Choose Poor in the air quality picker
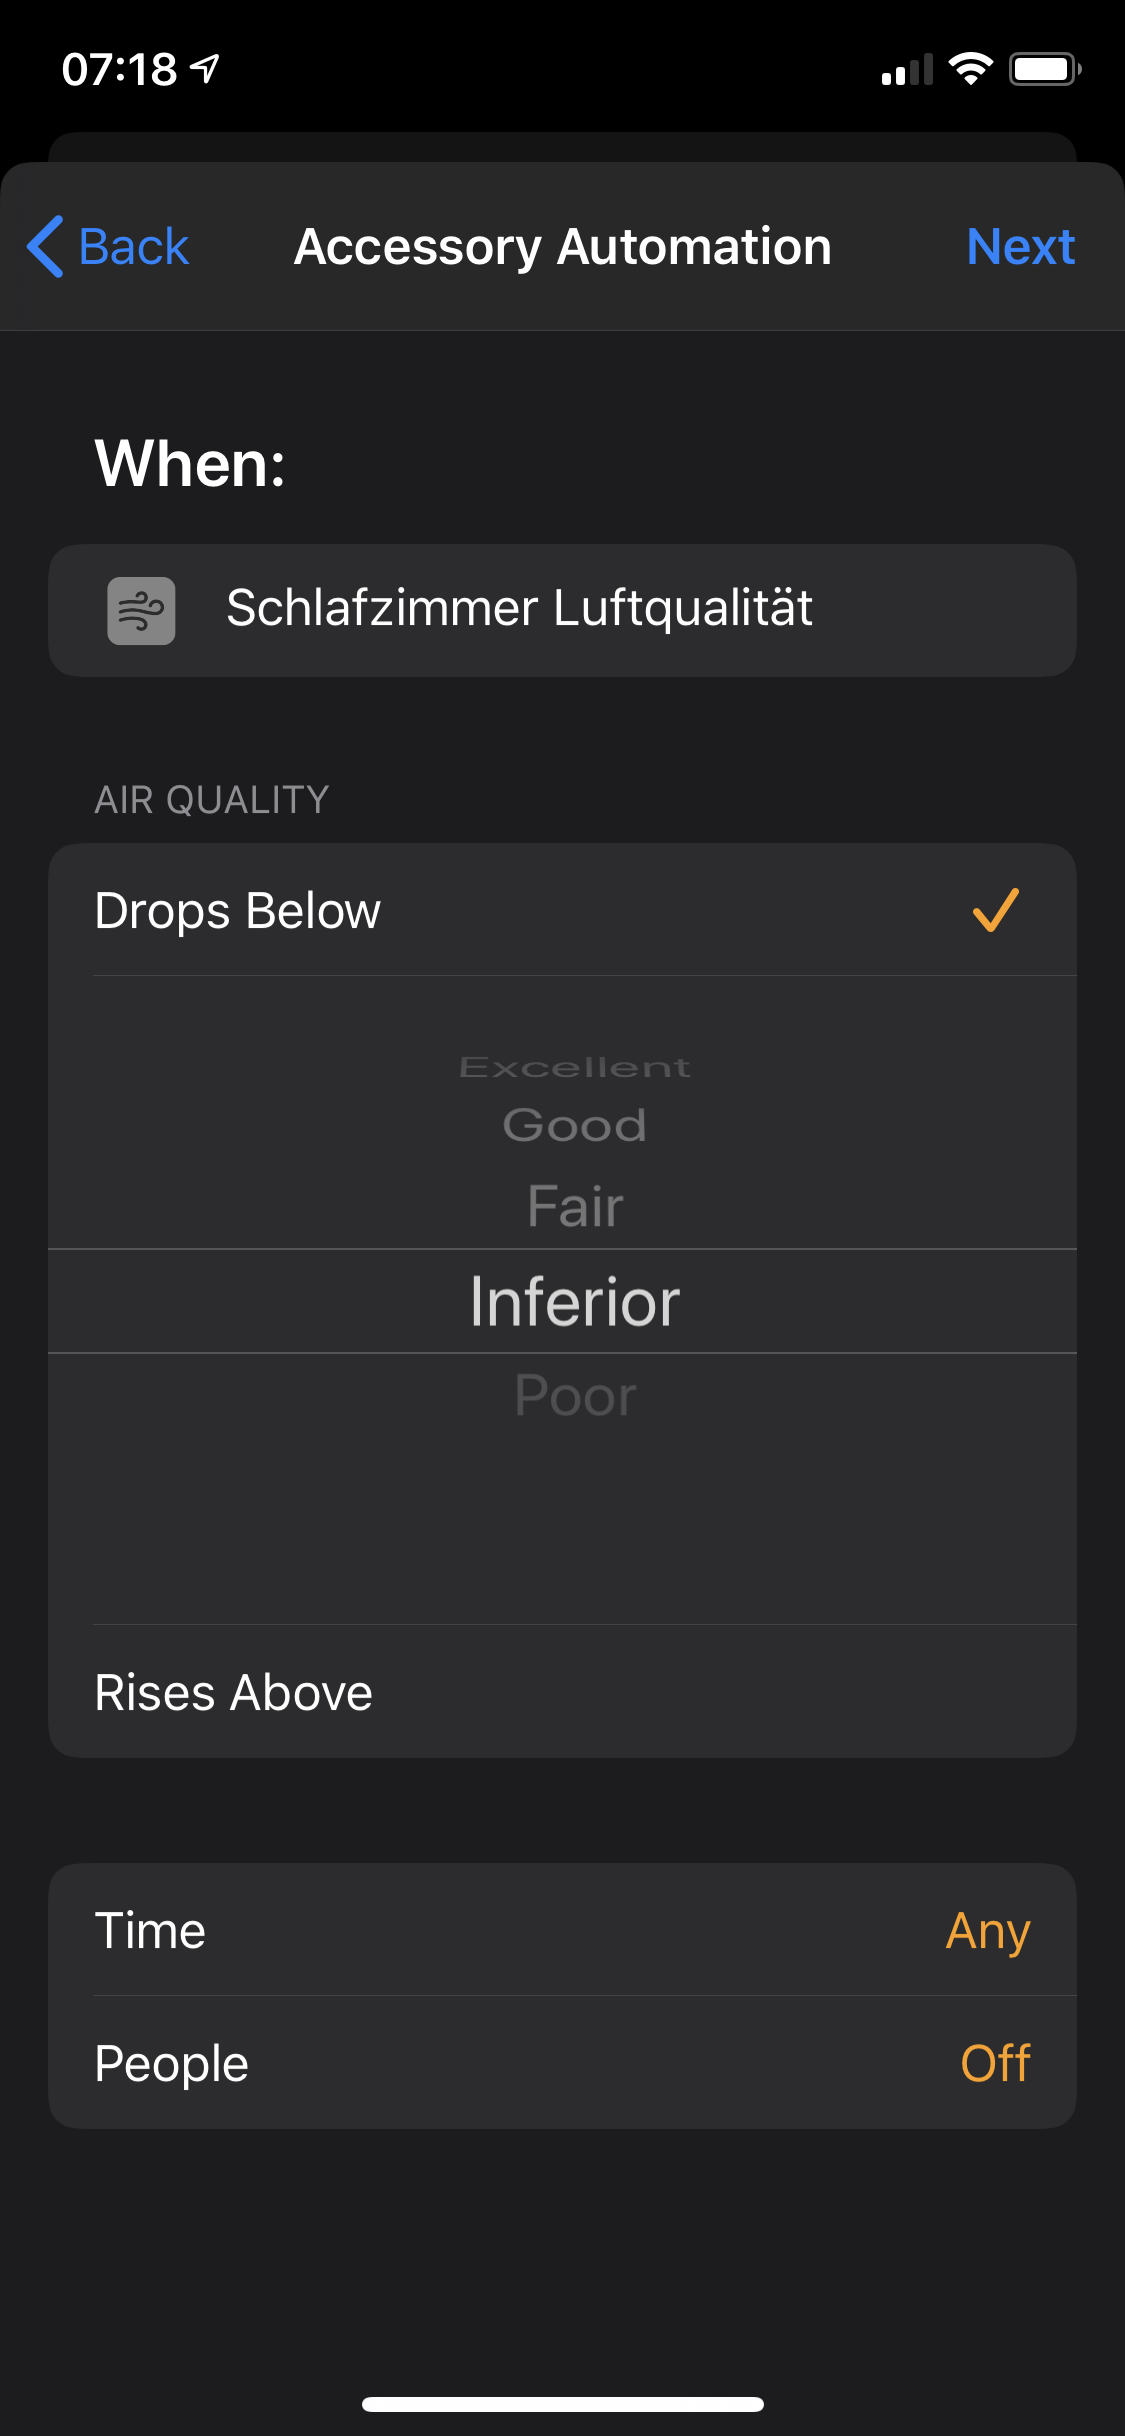Screen dimensions: 1125x2436 575,1396
